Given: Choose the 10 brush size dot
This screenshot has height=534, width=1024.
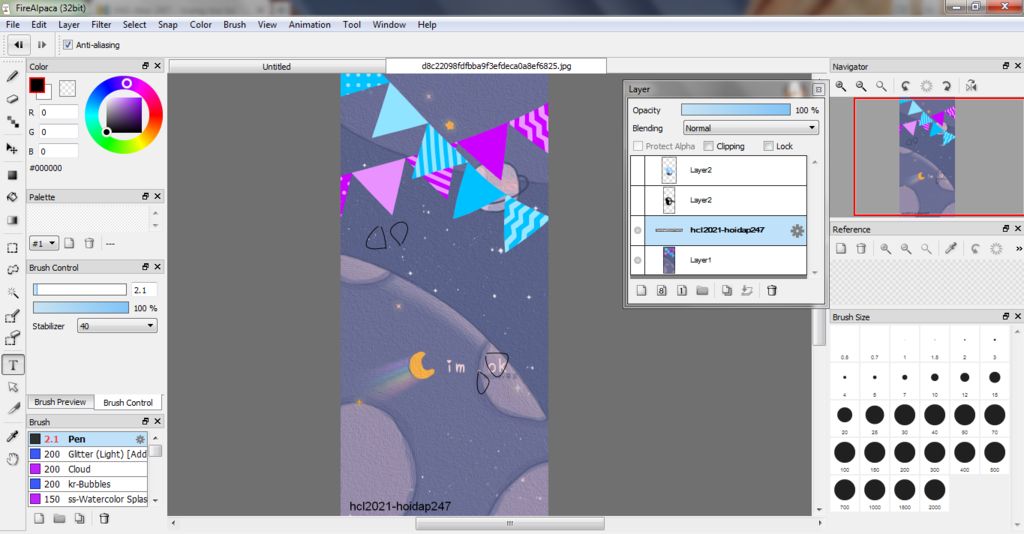Looking at the screenshot, I should click(x=935, y=377).
